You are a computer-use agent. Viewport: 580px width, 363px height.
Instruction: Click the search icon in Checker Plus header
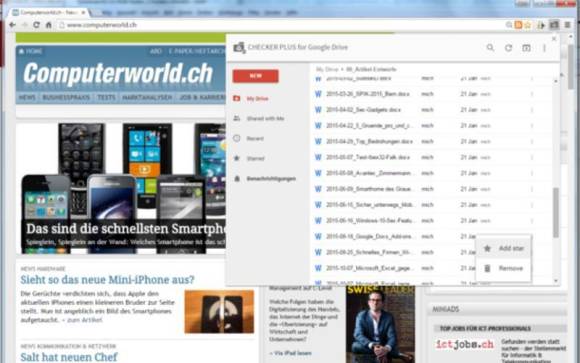pyautogui.click(x=490, y=48)
